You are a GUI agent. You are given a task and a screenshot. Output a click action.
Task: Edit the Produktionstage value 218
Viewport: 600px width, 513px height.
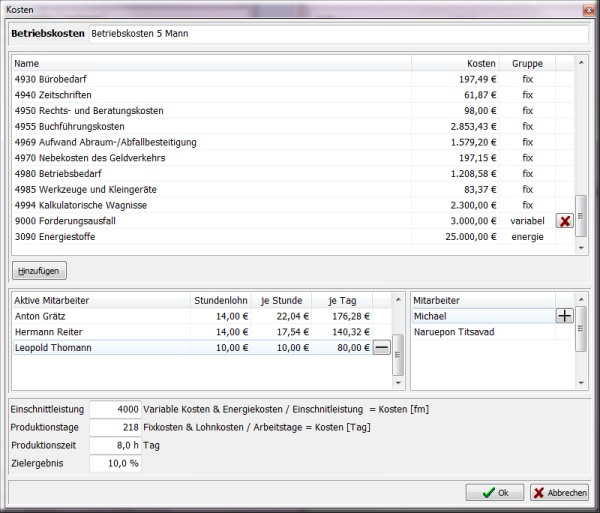click(x=115, y=427)
